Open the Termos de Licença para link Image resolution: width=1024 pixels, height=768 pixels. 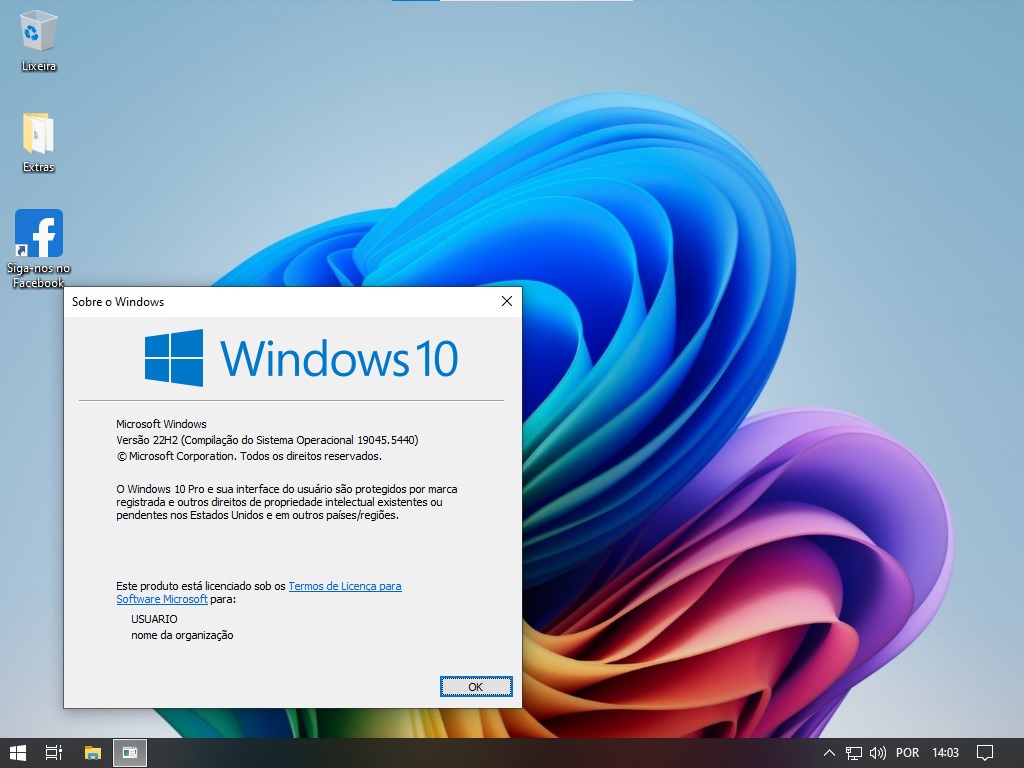click(345, 586)
